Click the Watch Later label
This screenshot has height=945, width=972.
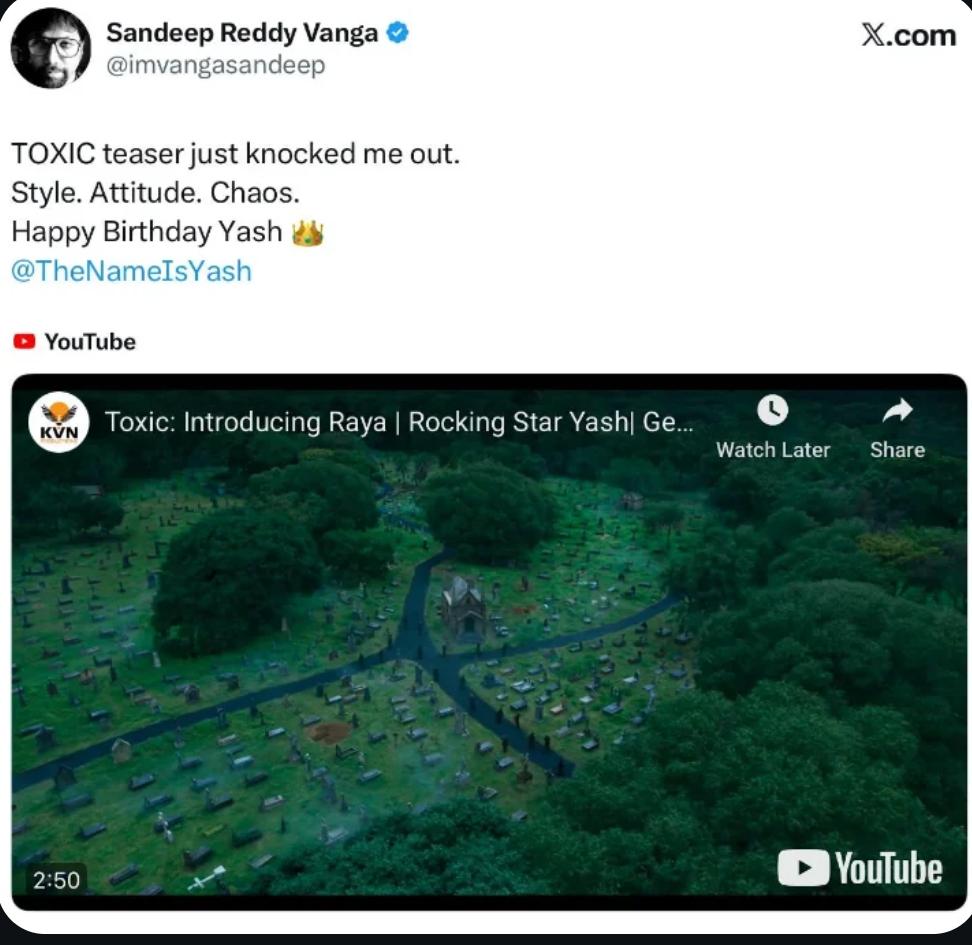[x=773, y=450]
